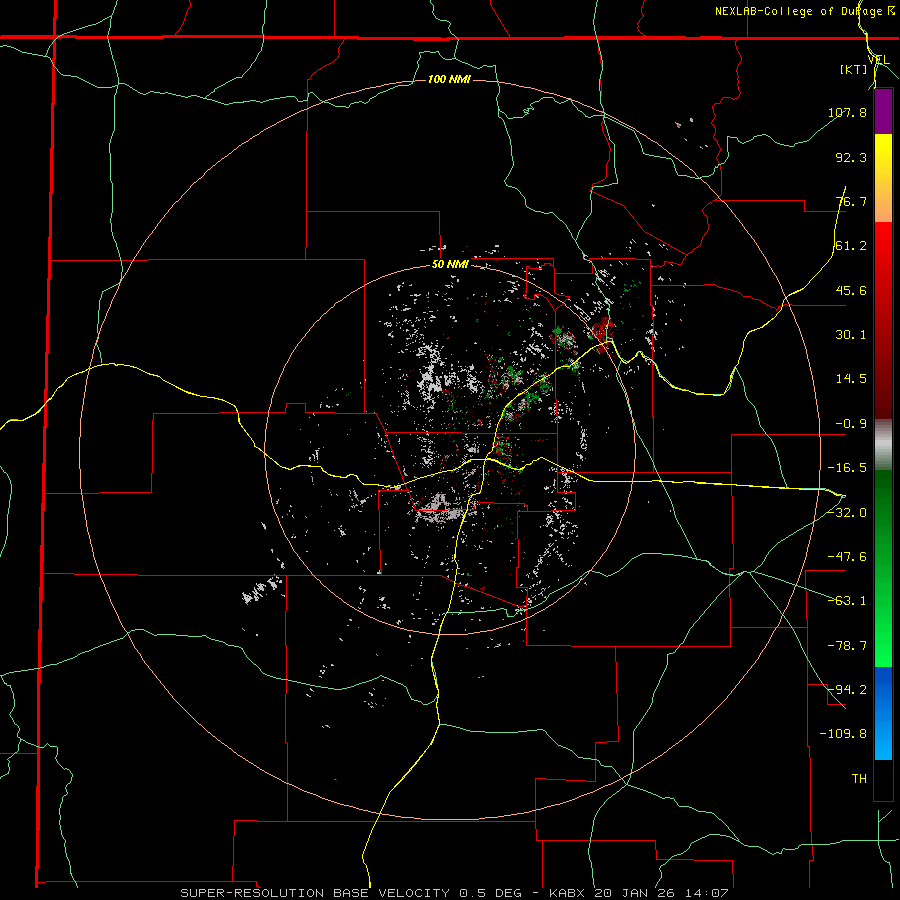This screenshot has width=900, height=900.
Task: Click the 30.1 legend value
Action: pyautogui.click(x=851, y=335)
